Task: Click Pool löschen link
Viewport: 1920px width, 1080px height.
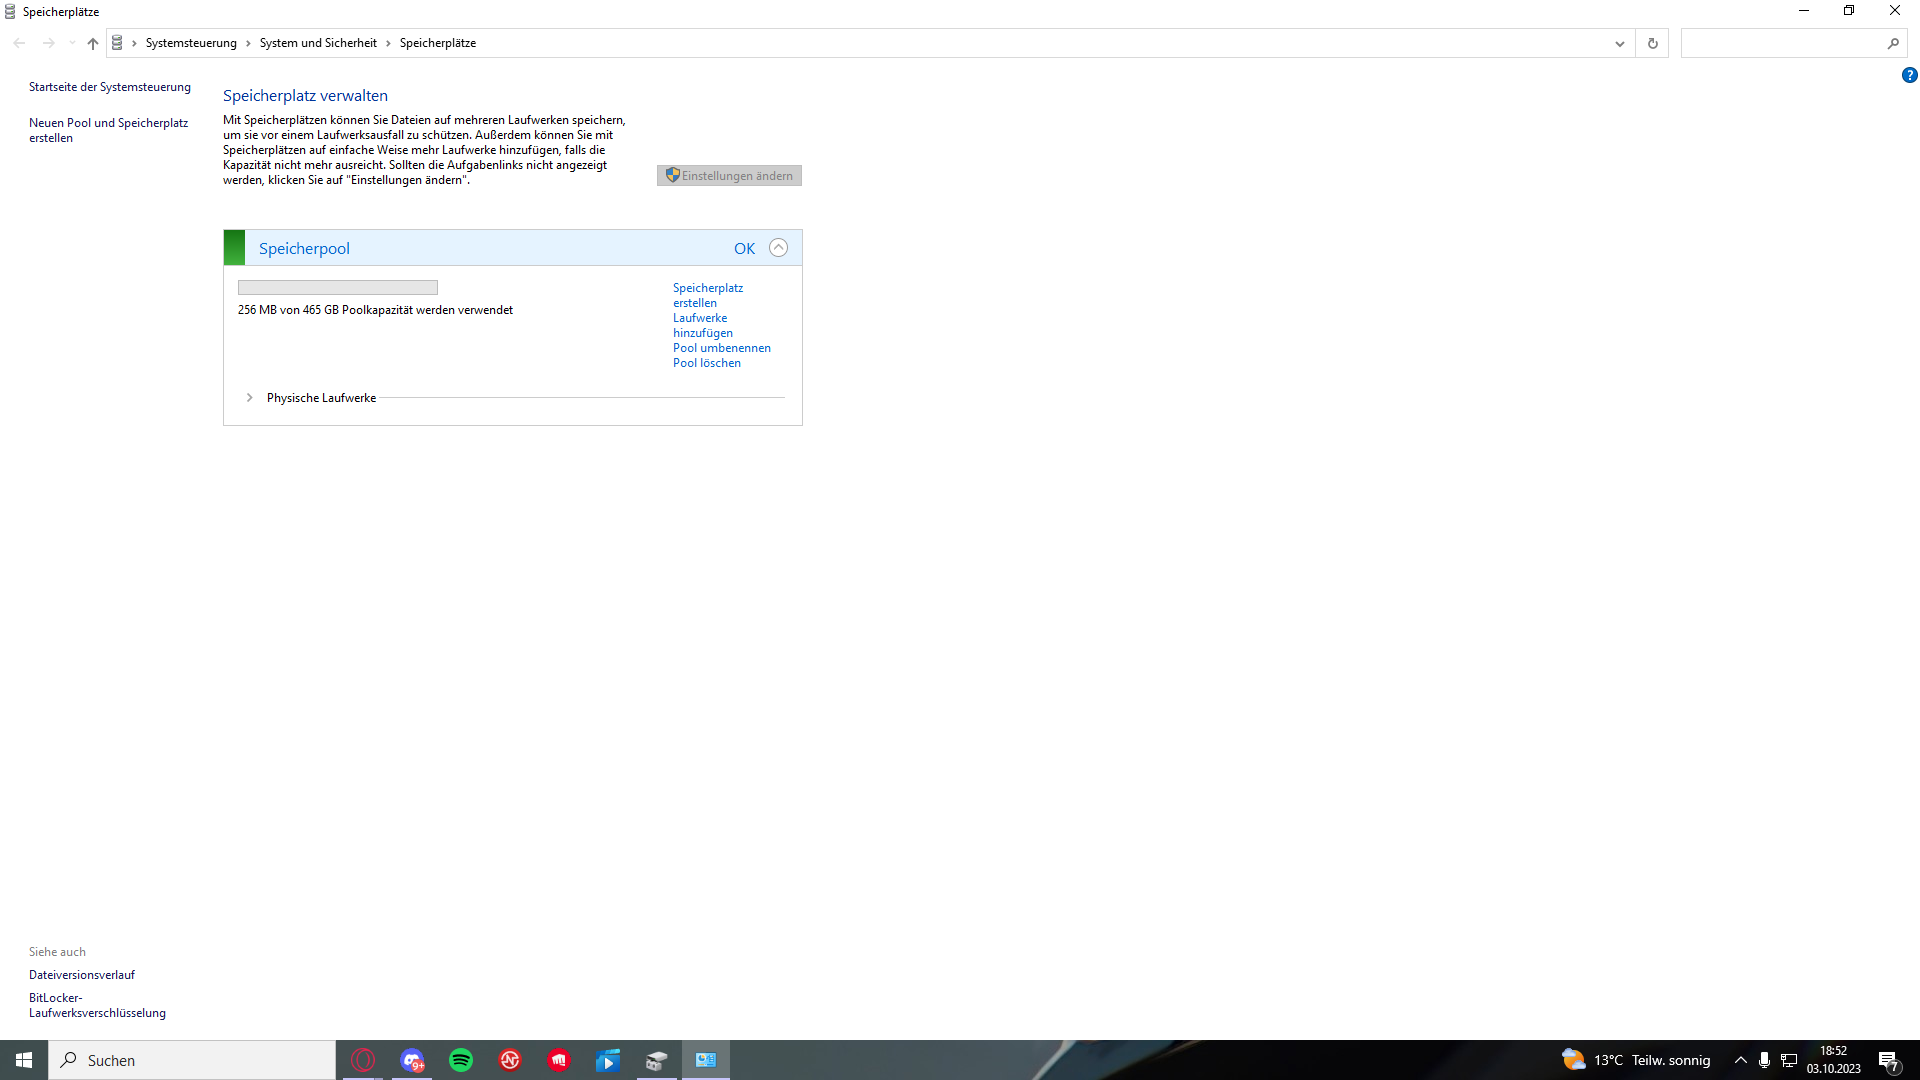Action: [x=706, y=363]
